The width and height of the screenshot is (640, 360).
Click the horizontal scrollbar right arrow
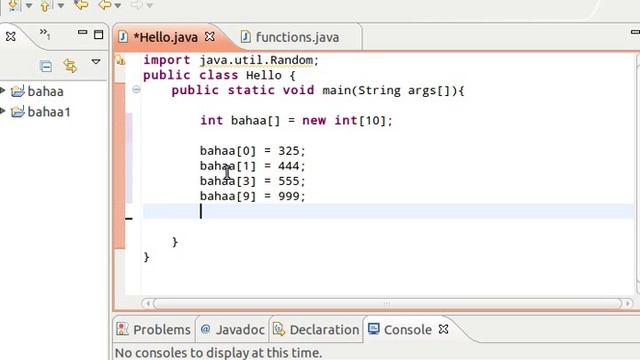(627, 304)
